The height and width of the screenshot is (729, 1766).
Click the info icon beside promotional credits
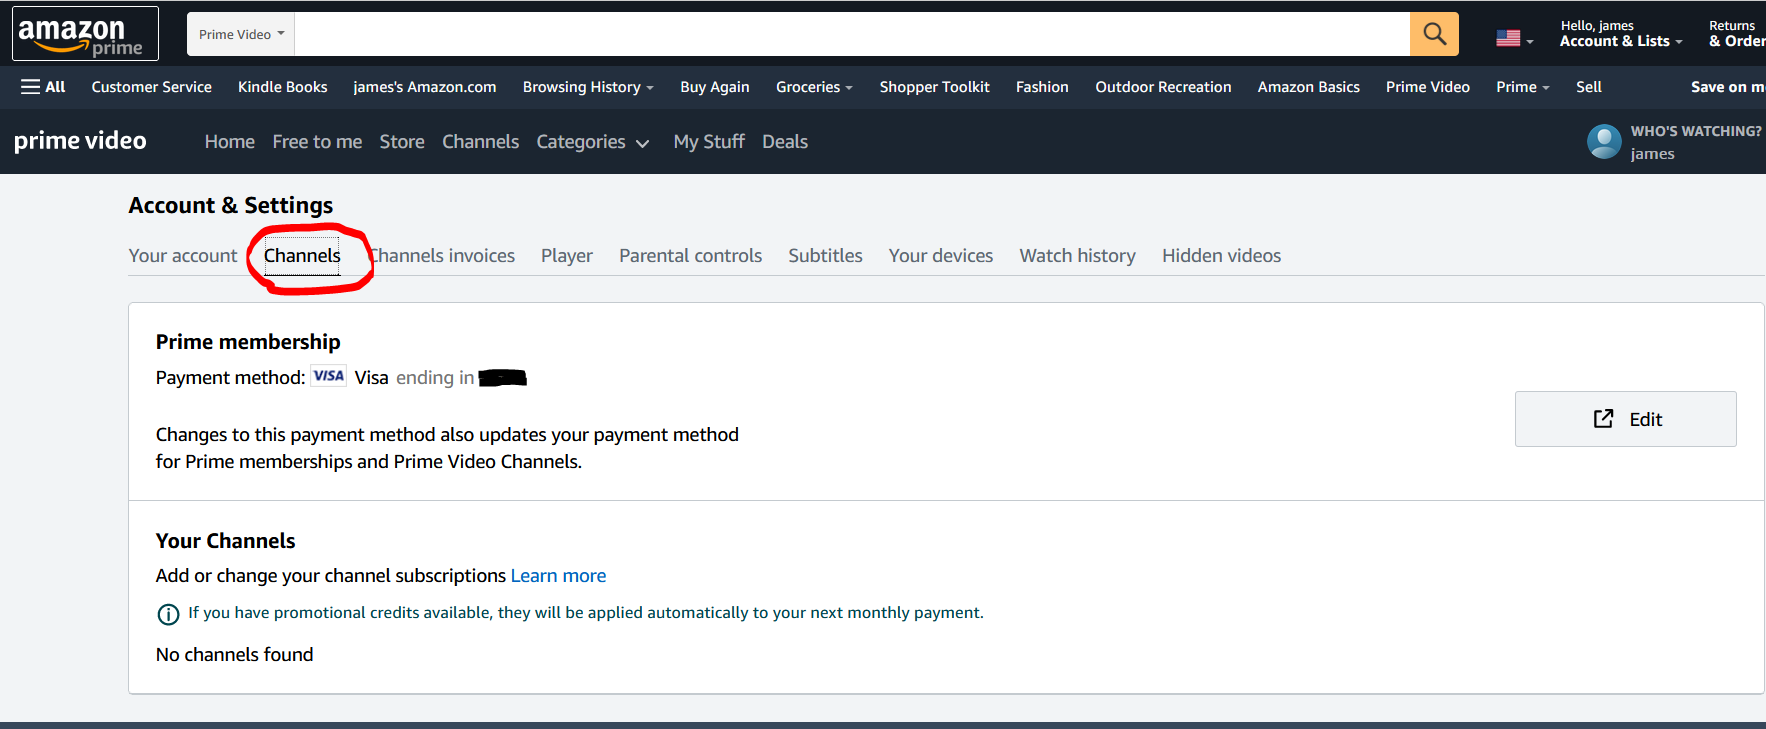[168, 614]
